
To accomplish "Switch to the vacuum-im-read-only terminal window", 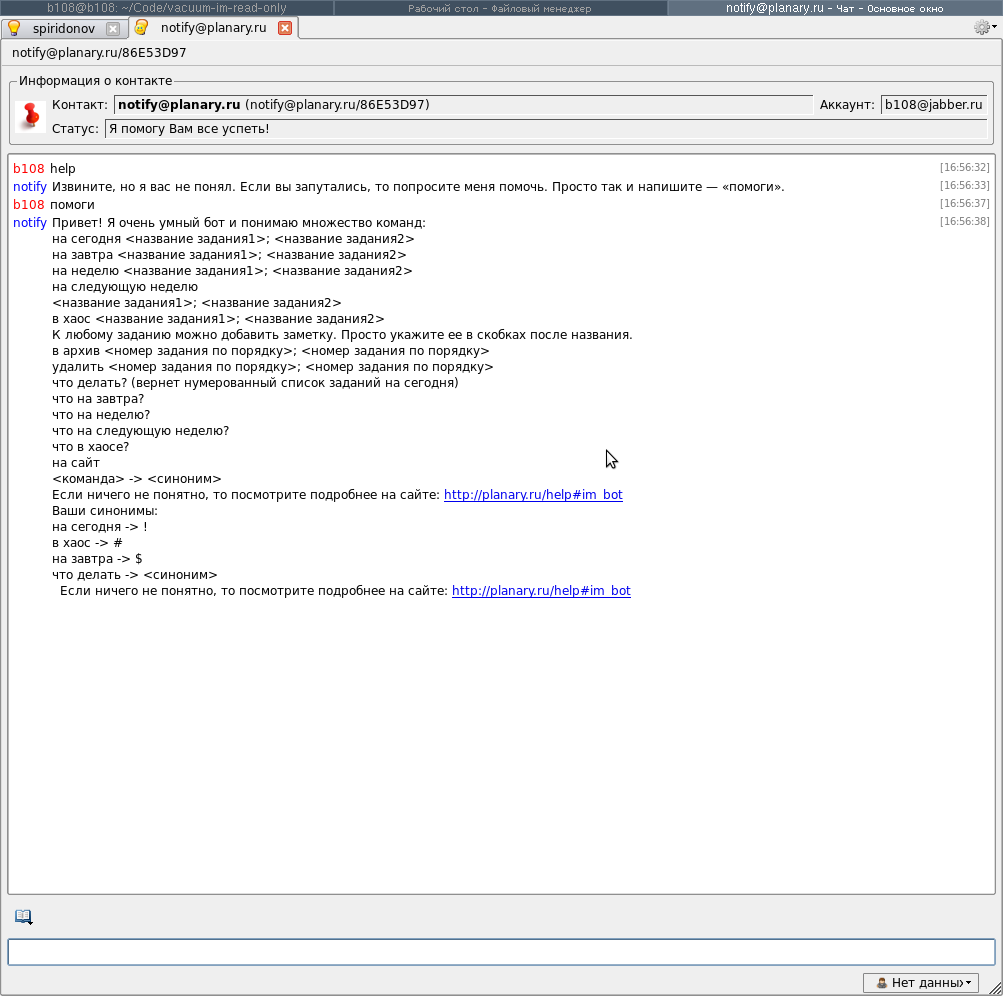I will [166, 8].
